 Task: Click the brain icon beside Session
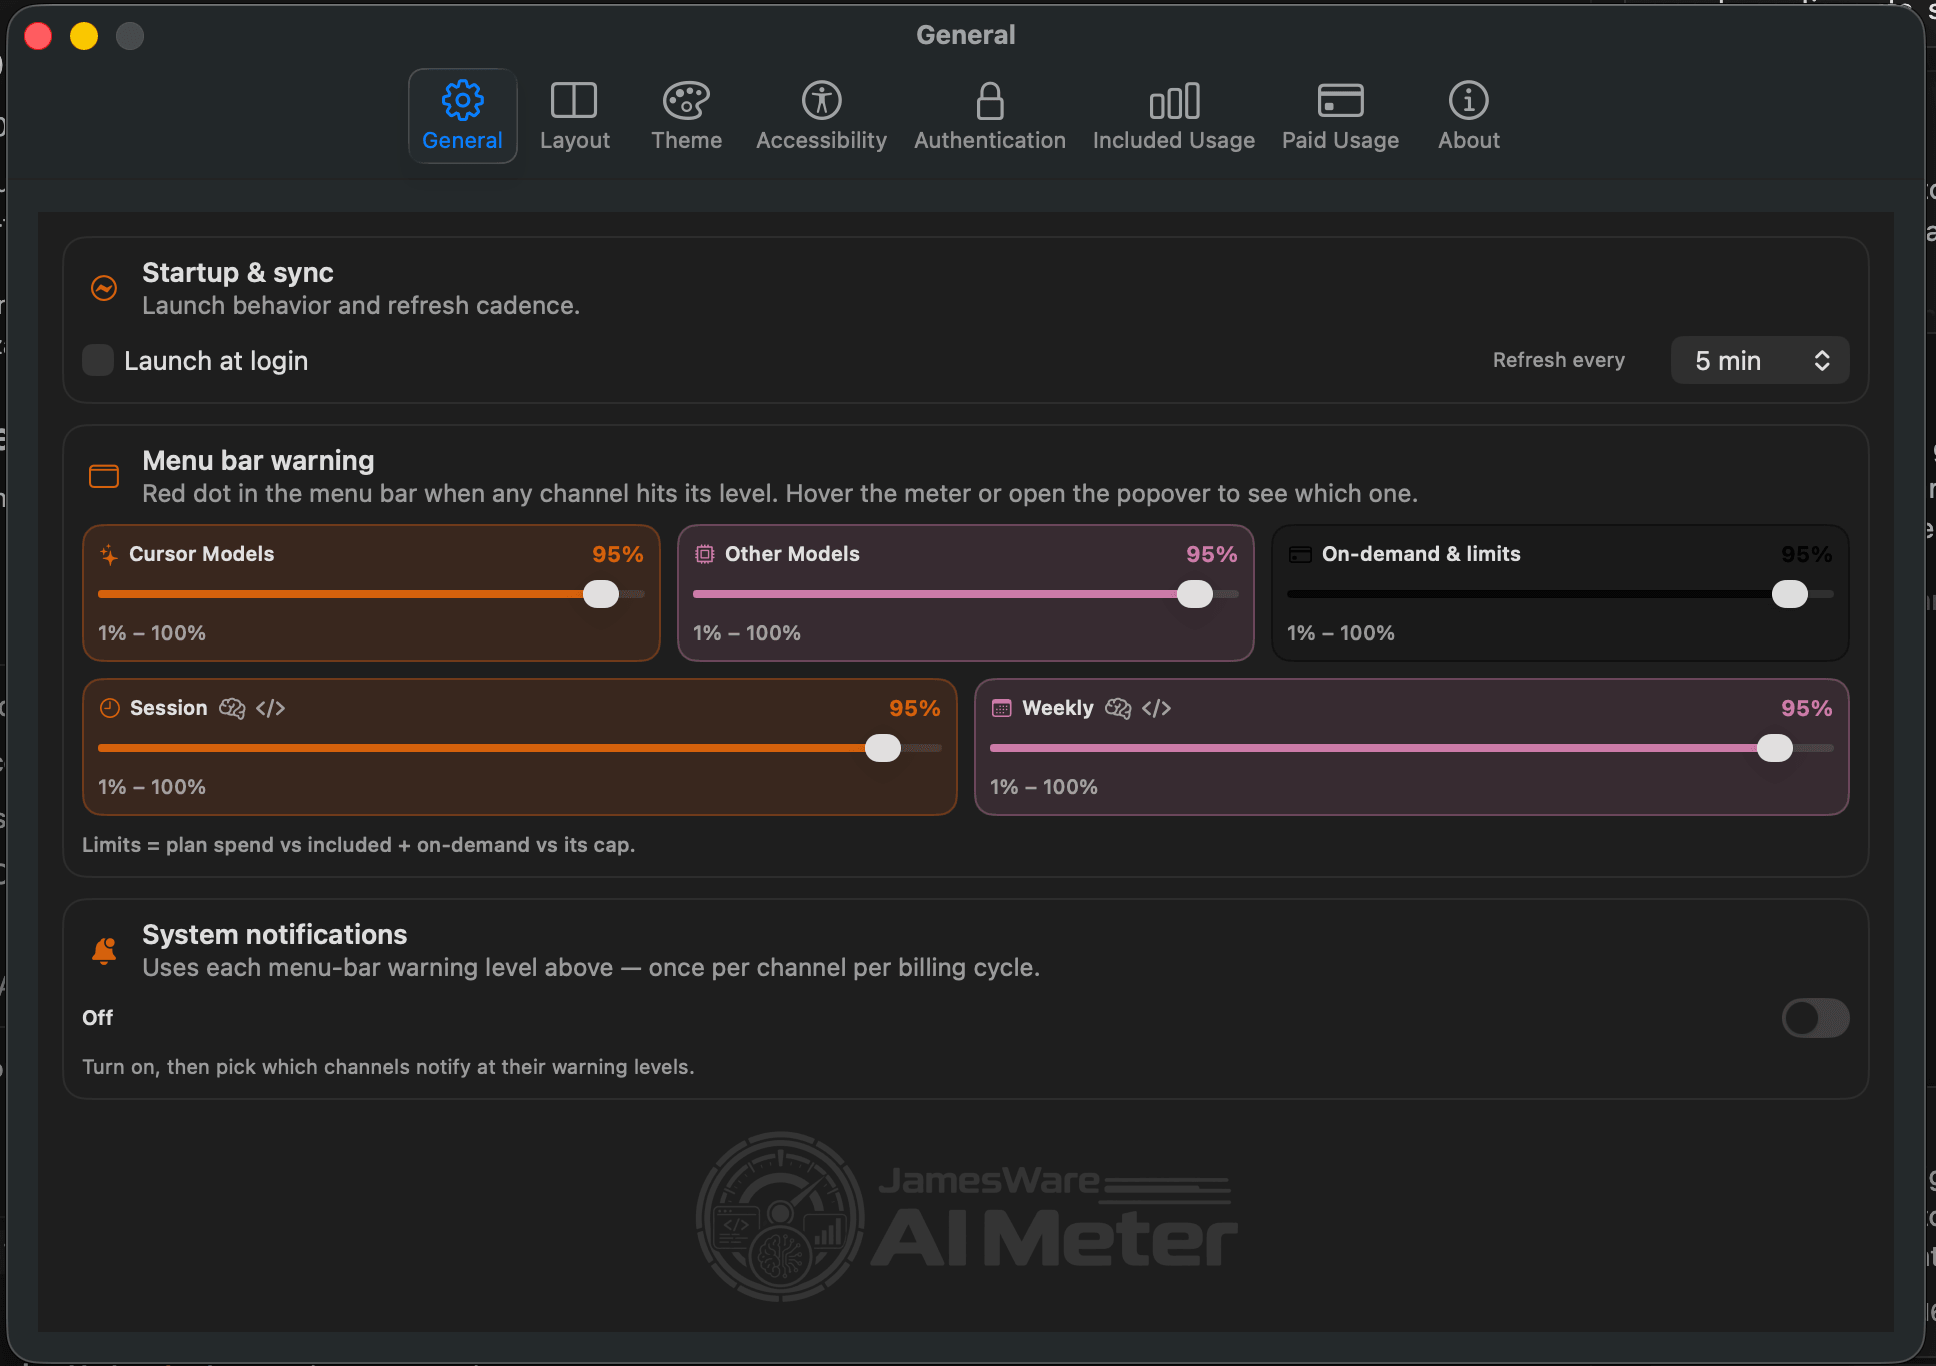[232, 708]
